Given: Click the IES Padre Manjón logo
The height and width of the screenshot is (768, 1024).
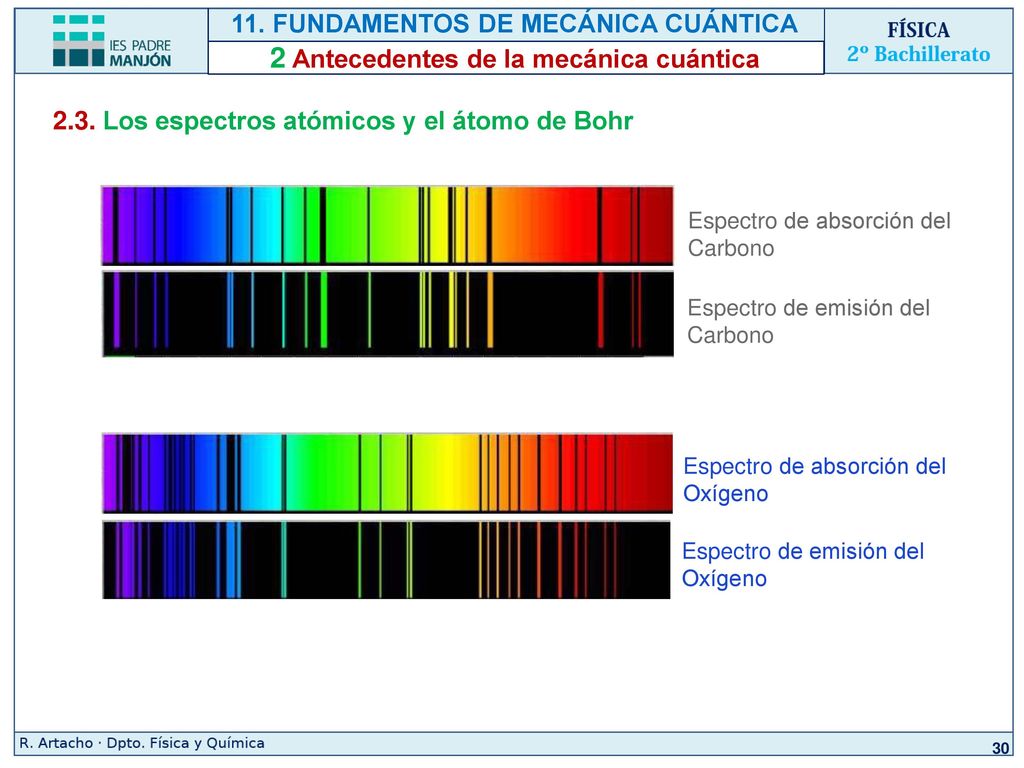Looking at the screenshot, I should point(112,41).
